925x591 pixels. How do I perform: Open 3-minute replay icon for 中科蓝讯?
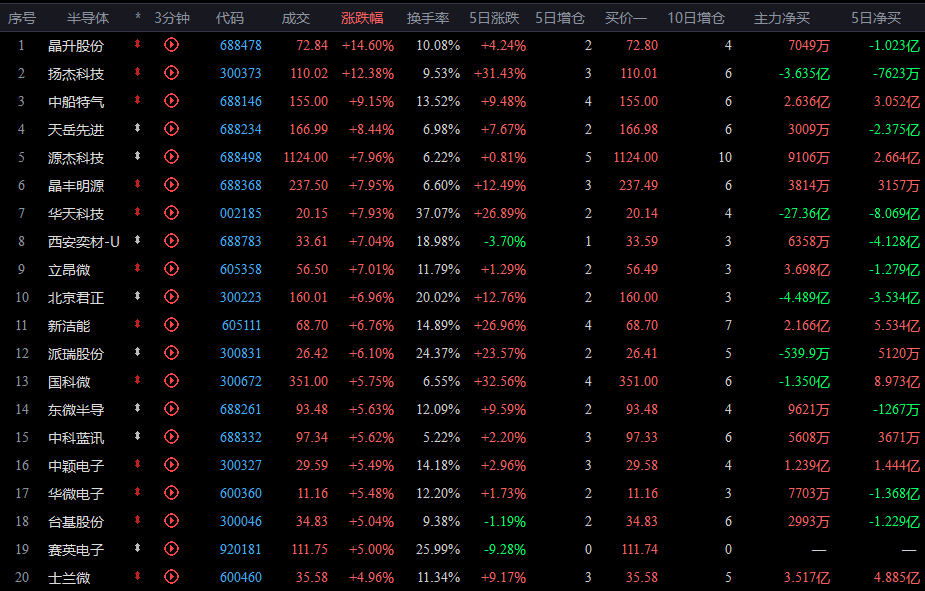coord(171,436)
